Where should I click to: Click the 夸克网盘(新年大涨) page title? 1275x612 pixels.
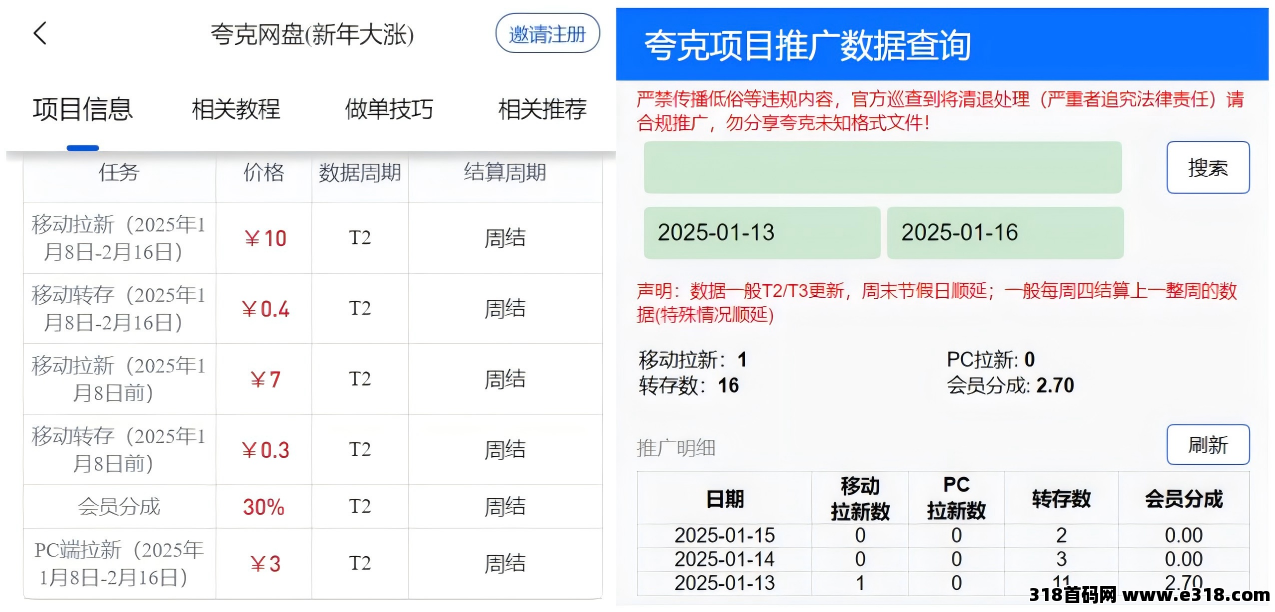pyautogui.click(x=312, y=35)
